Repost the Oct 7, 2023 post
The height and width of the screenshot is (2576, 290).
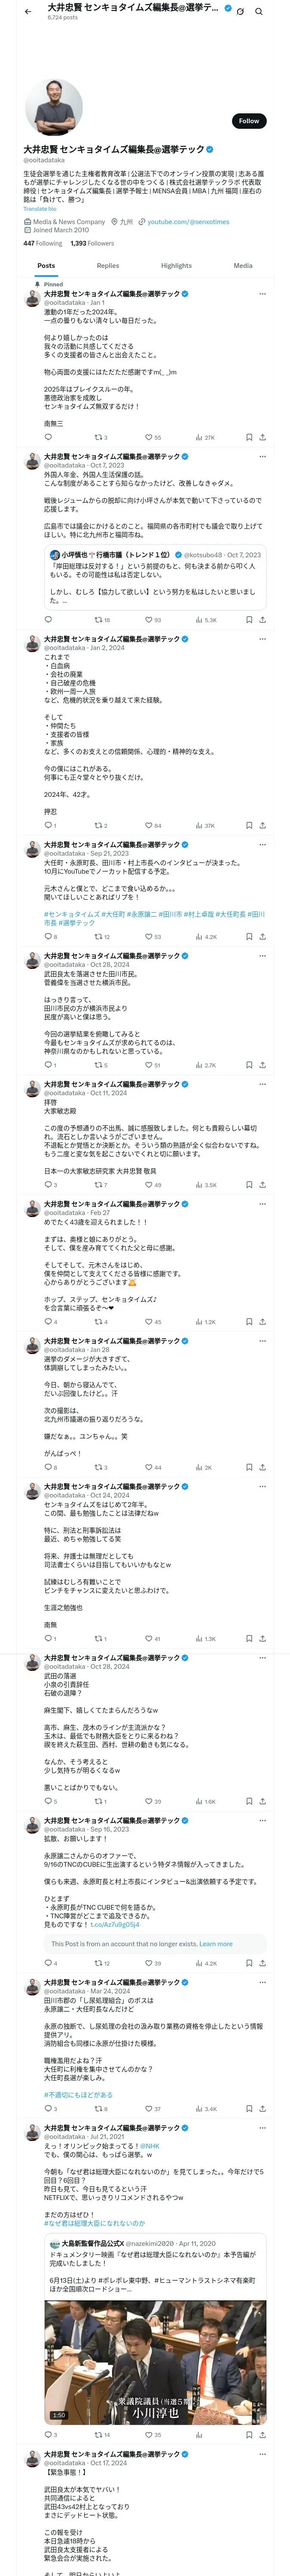click(x=98, y=620)
